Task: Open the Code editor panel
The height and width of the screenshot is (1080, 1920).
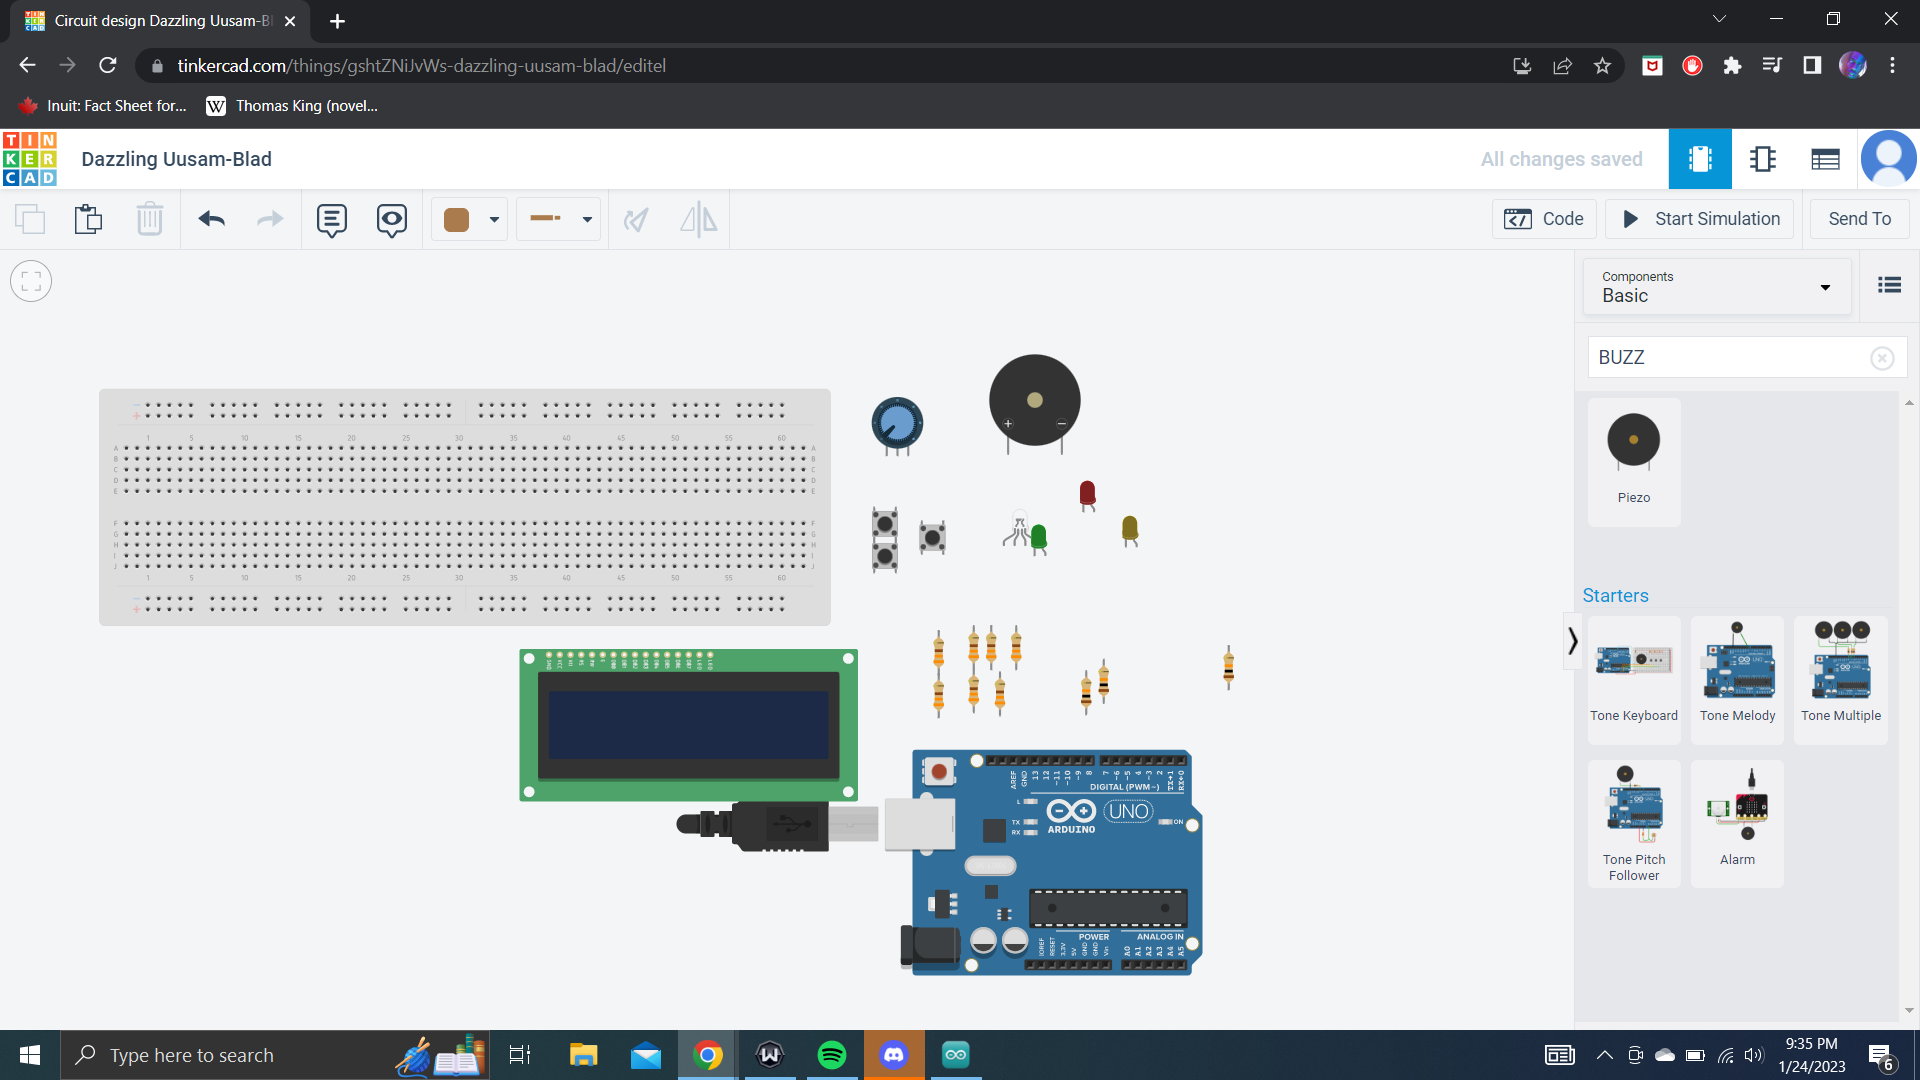Action: coord(1547,219)
